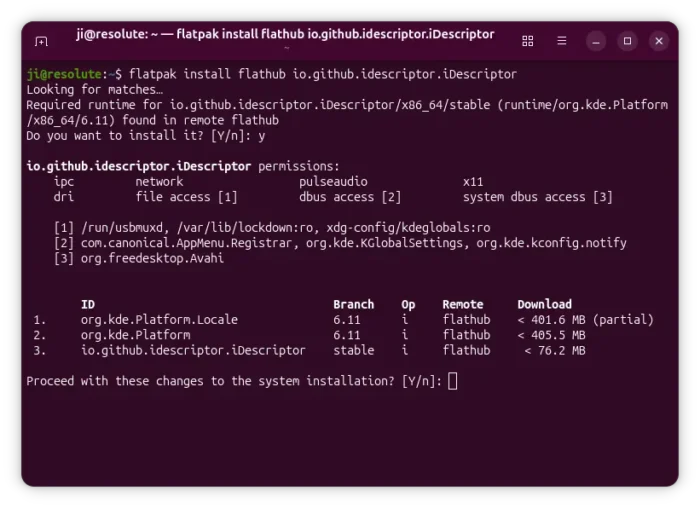Click the '< 76.2 MB' download size
The width and height of the screenshot is (700, 508).
coord(555,350)
